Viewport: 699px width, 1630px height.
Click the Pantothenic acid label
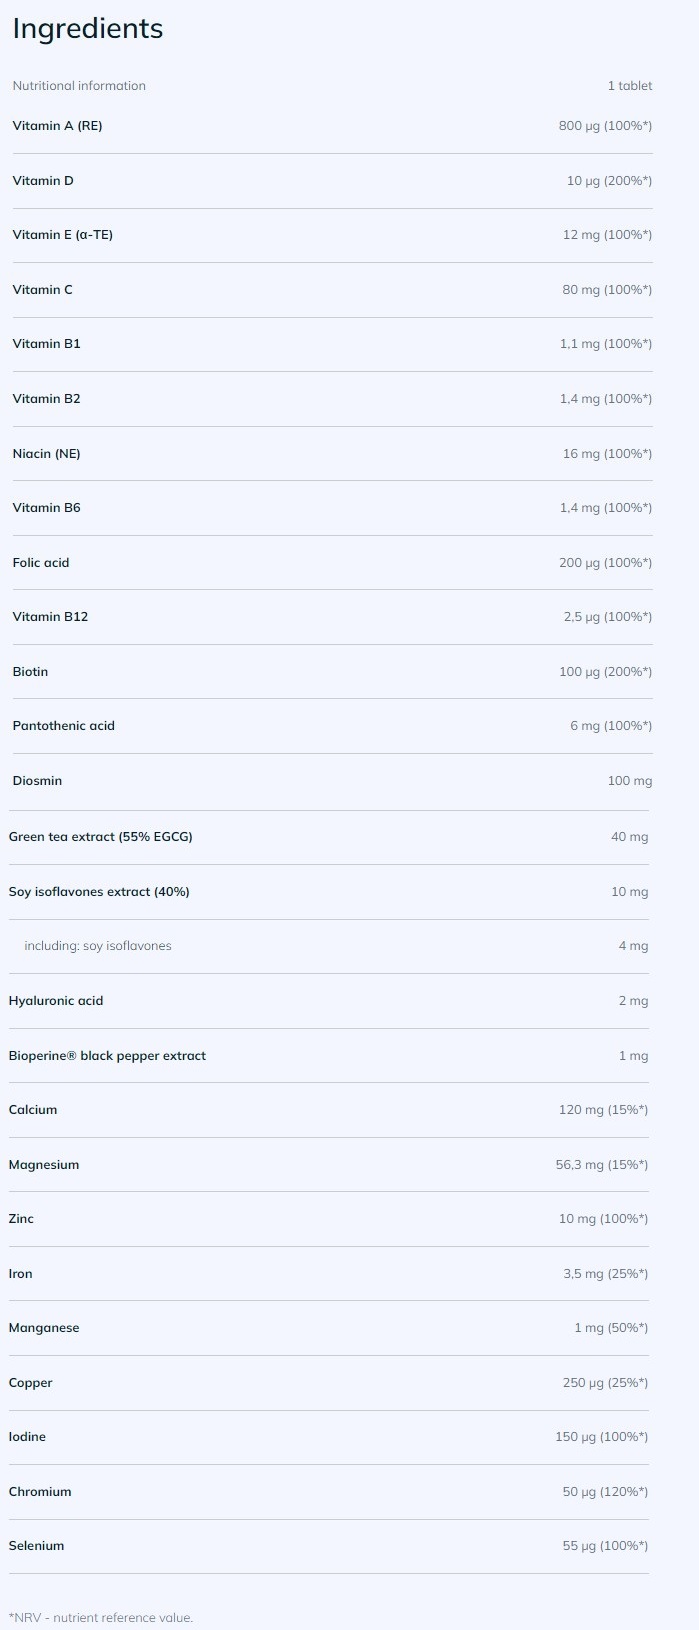[x=63, y=726]
